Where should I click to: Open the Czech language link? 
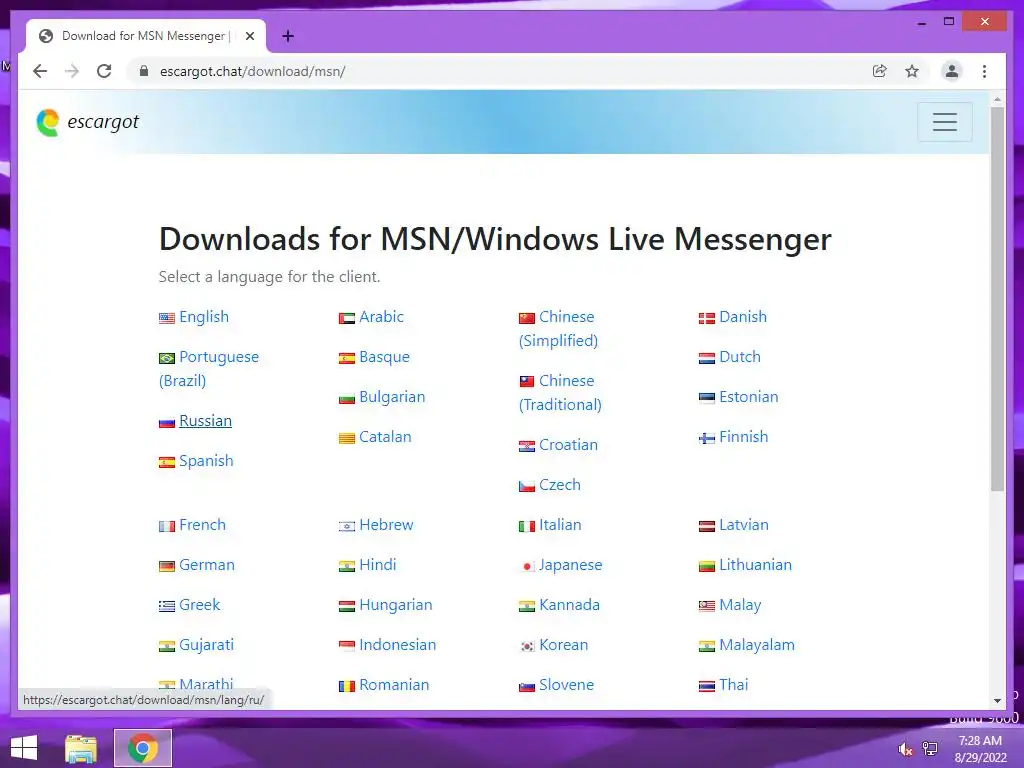point(560,485)
